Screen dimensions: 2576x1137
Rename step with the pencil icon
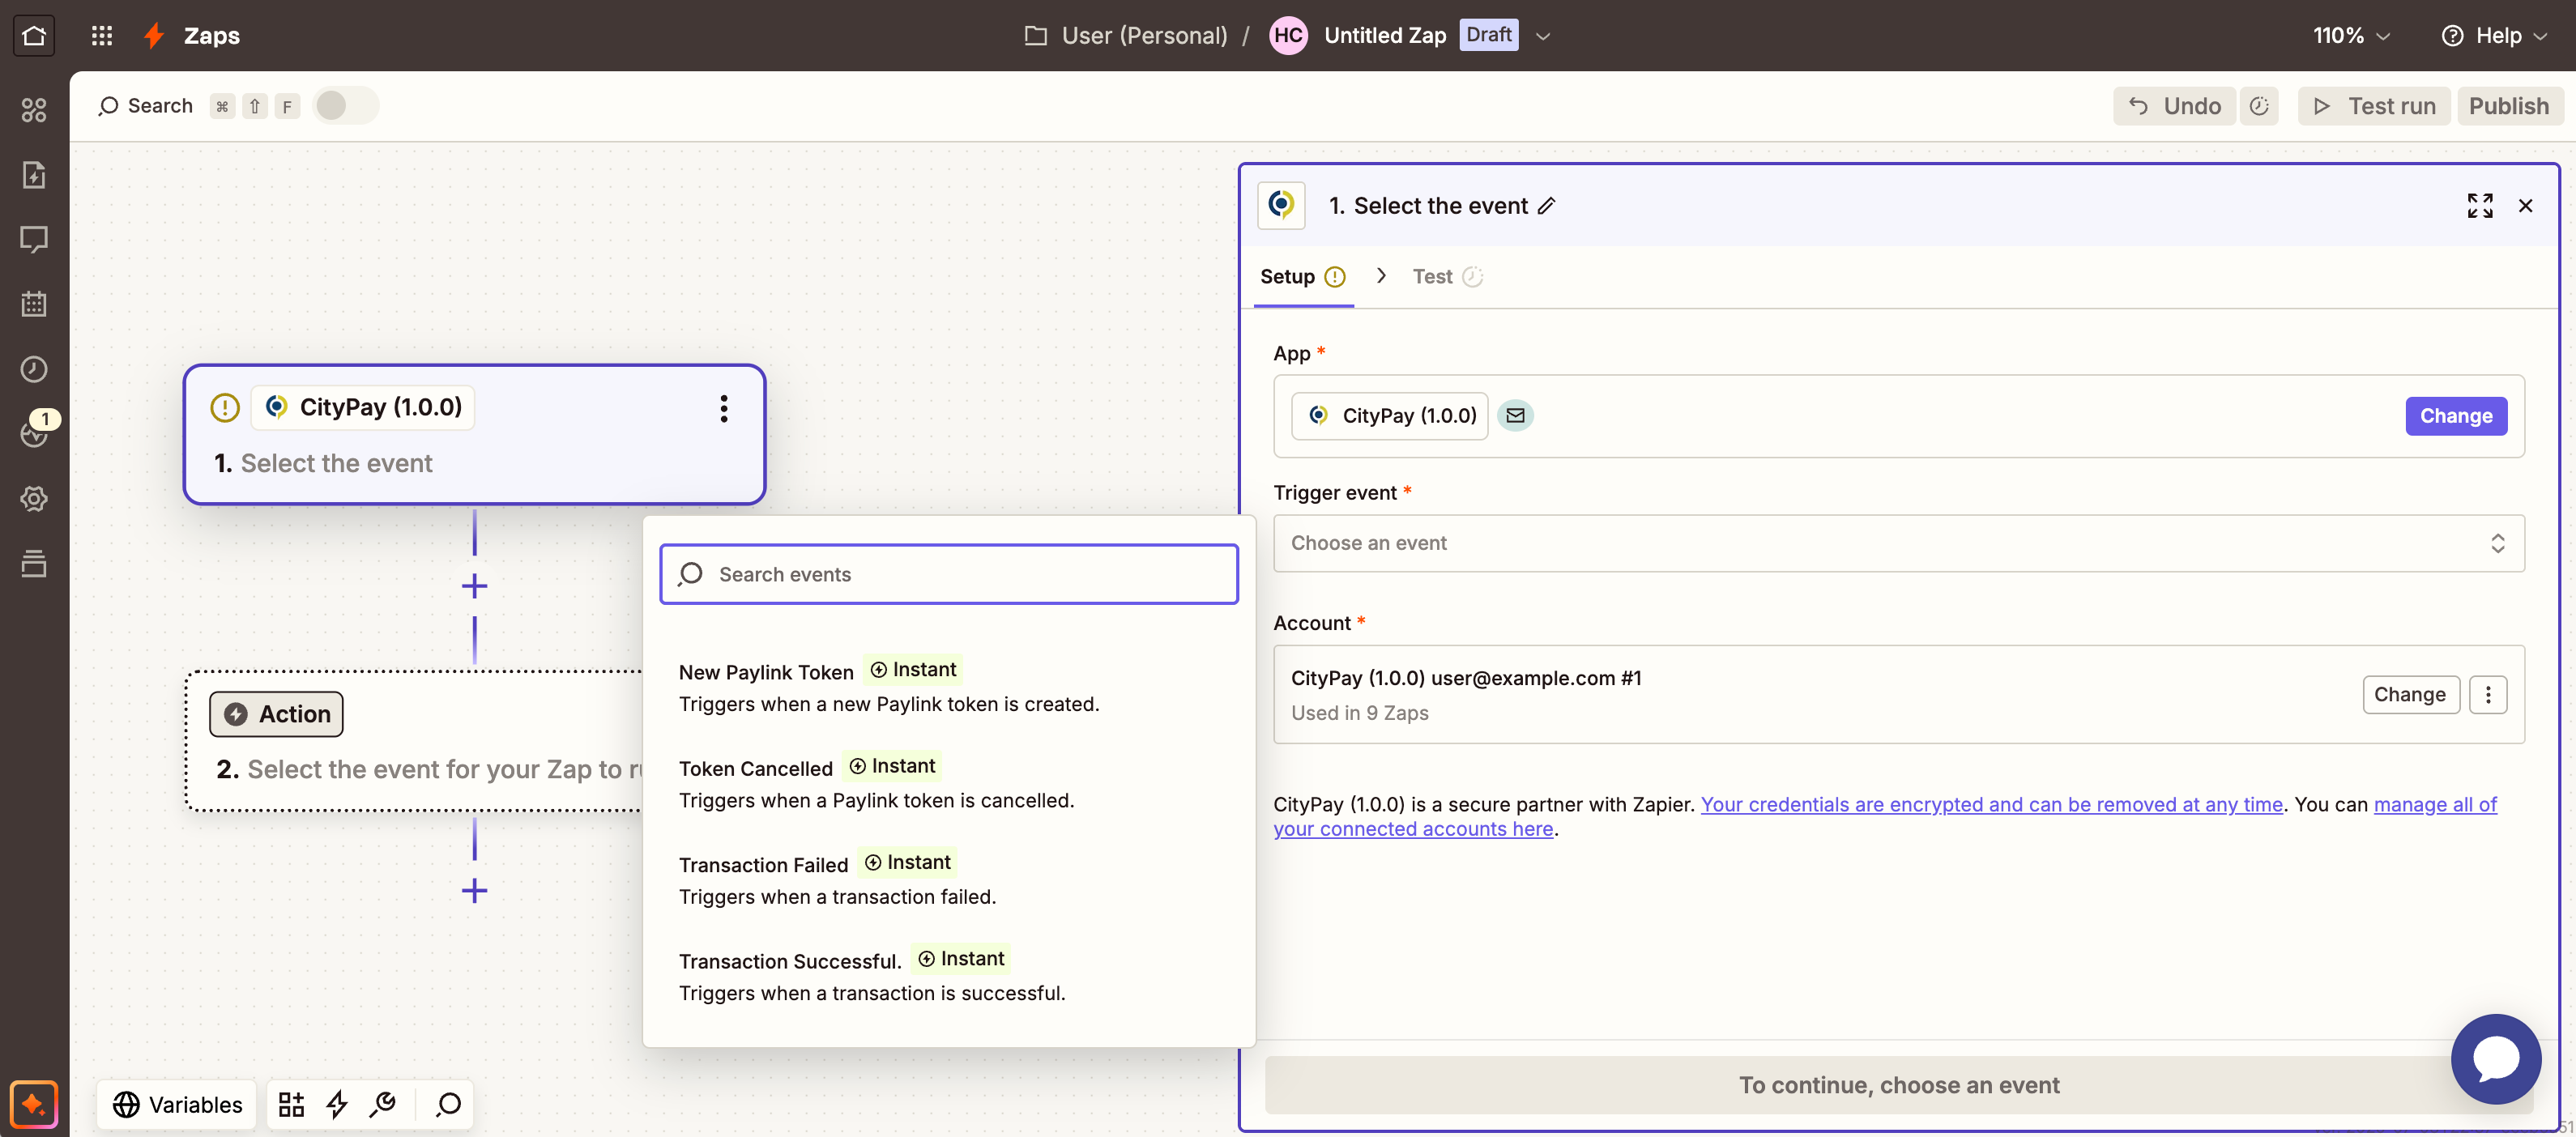1546,206
